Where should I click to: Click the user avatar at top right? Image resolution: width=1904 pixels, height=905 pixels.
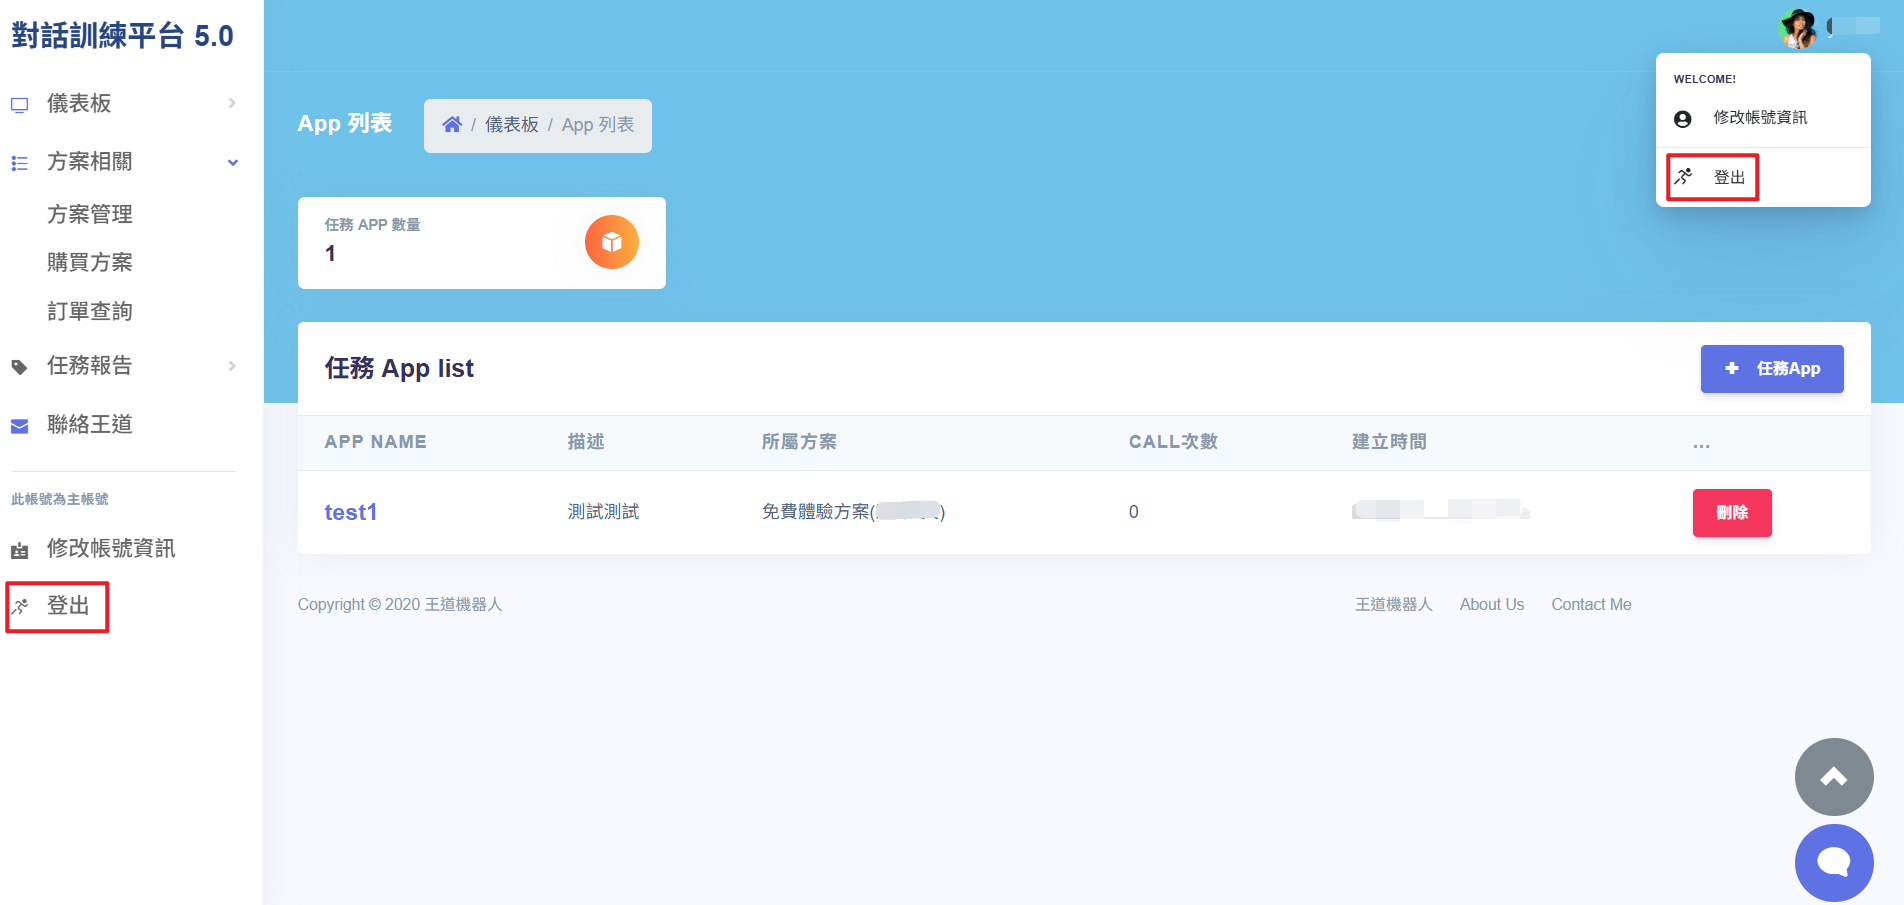[1797, 28]
